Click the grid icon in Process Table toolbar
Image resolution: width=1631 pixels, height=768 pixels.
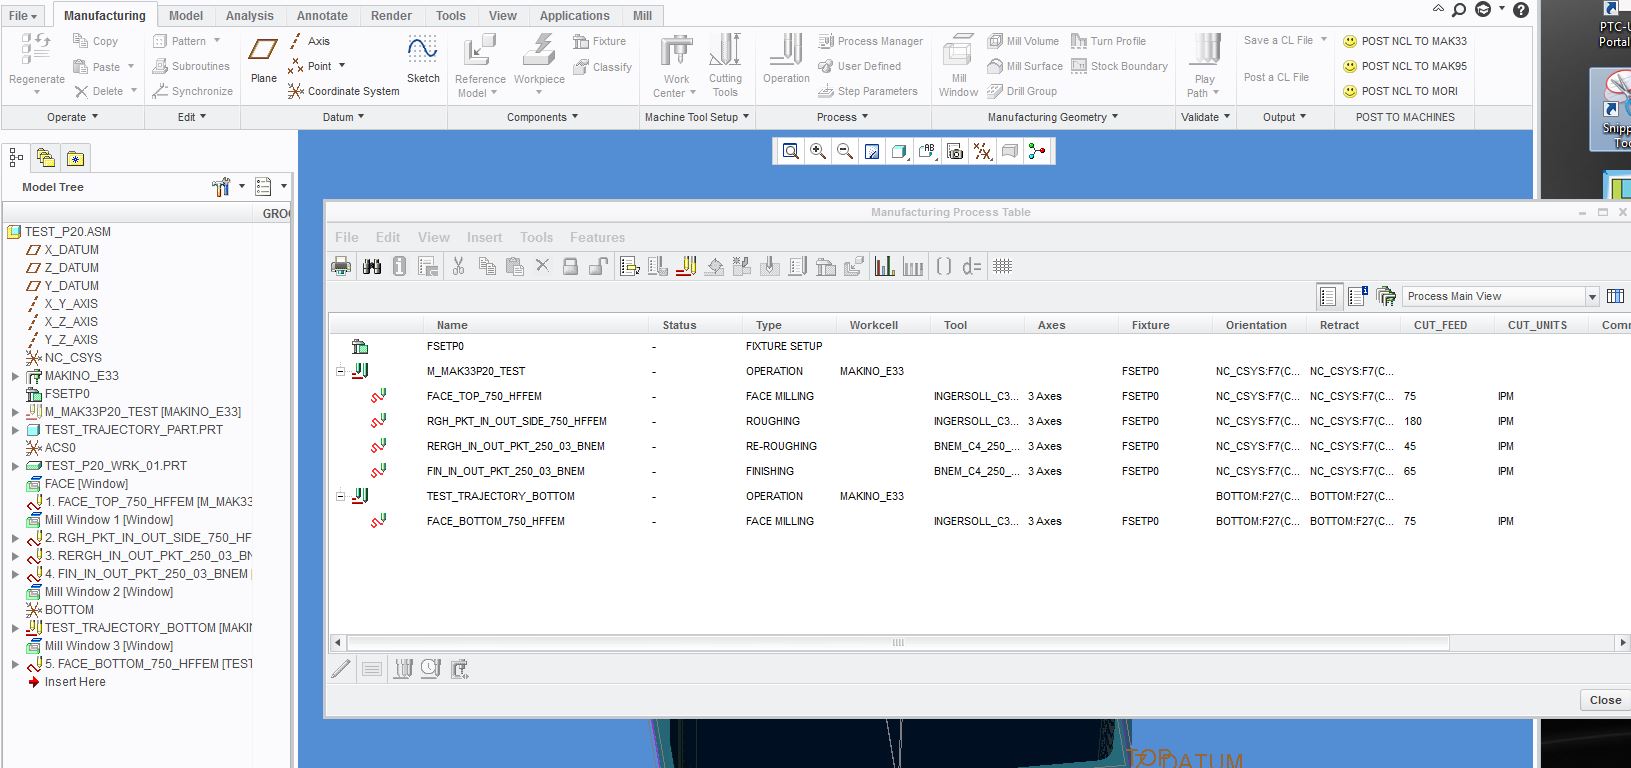click(1002, 266)
